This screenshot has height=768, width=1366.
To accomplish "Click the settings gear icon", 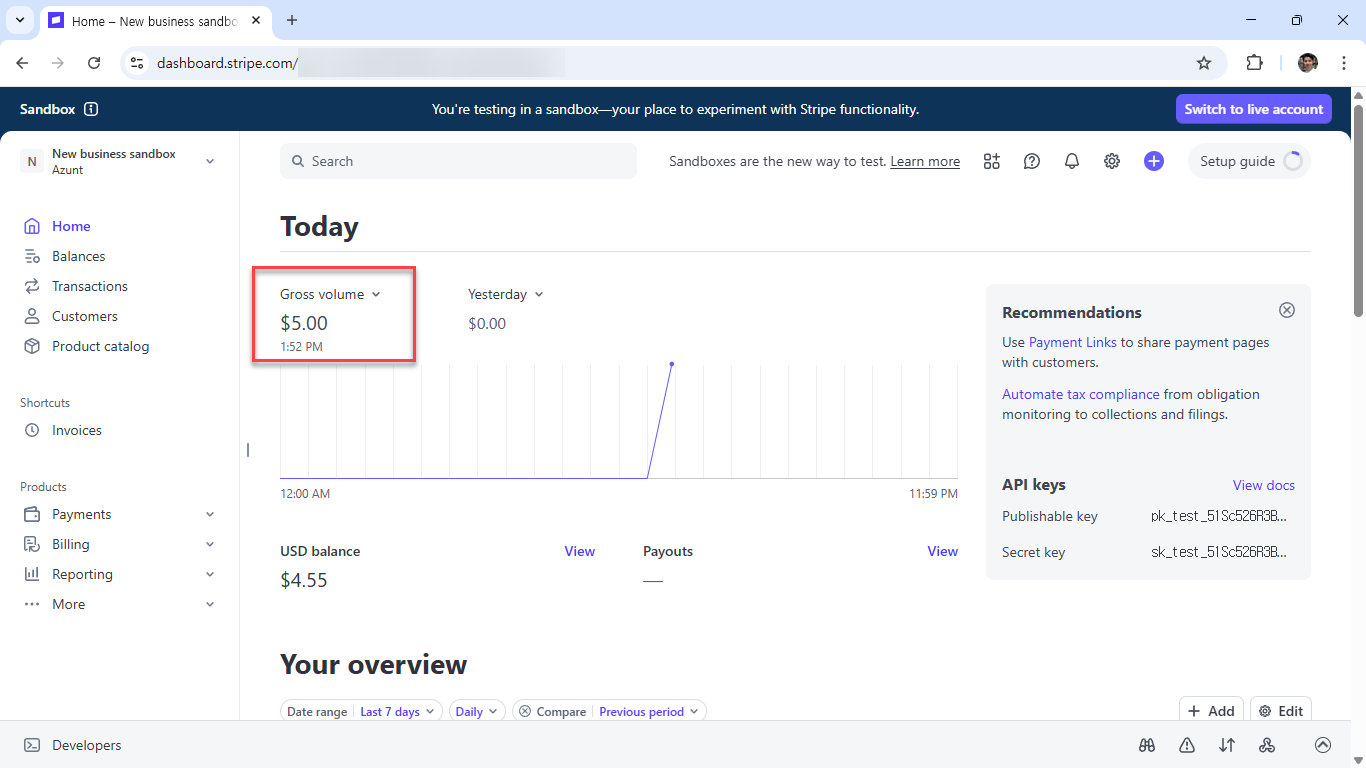I will (x=1112, y=161).
